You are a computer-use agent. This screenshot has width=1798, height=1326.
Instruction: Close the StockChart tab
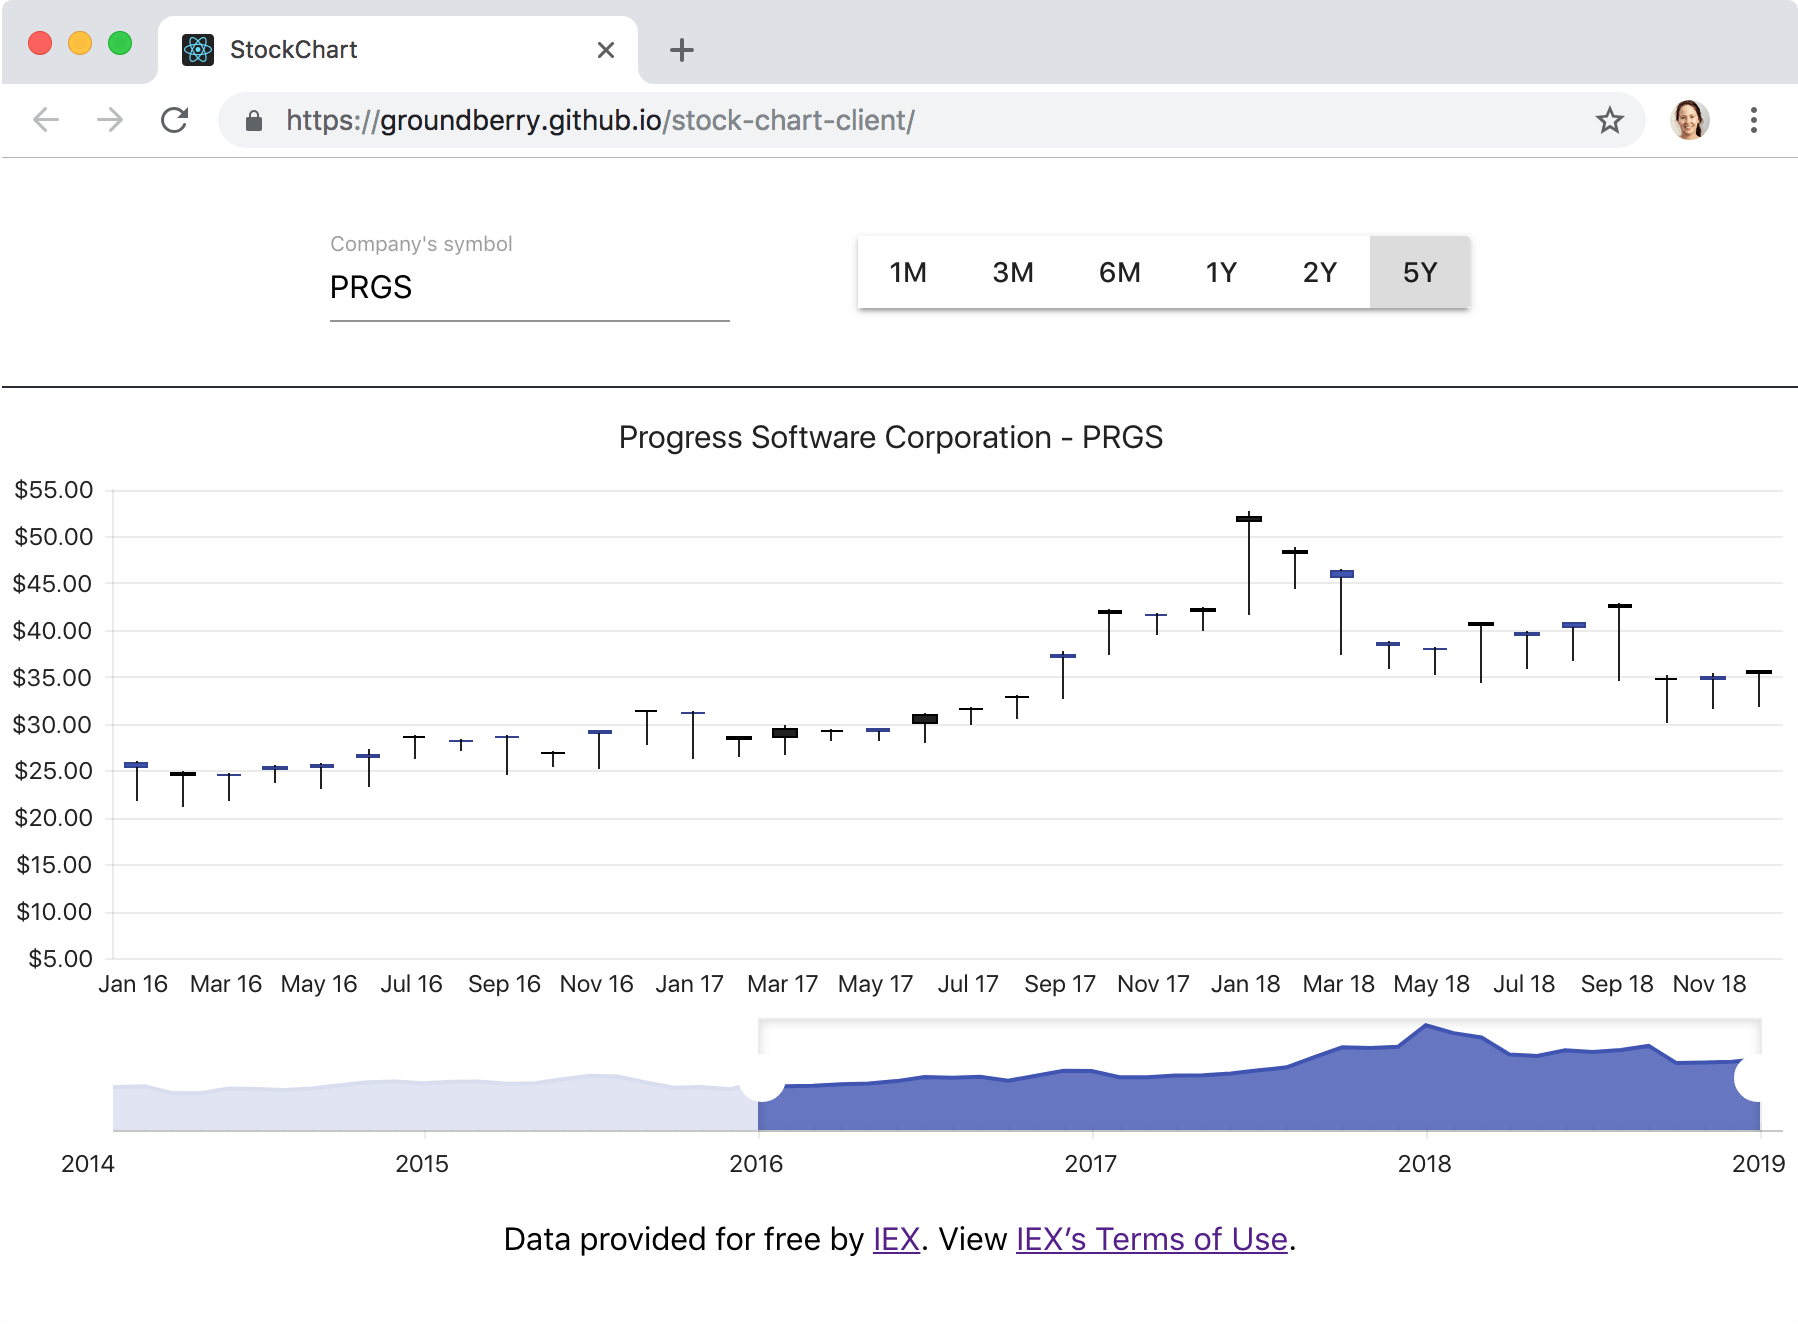606,50
